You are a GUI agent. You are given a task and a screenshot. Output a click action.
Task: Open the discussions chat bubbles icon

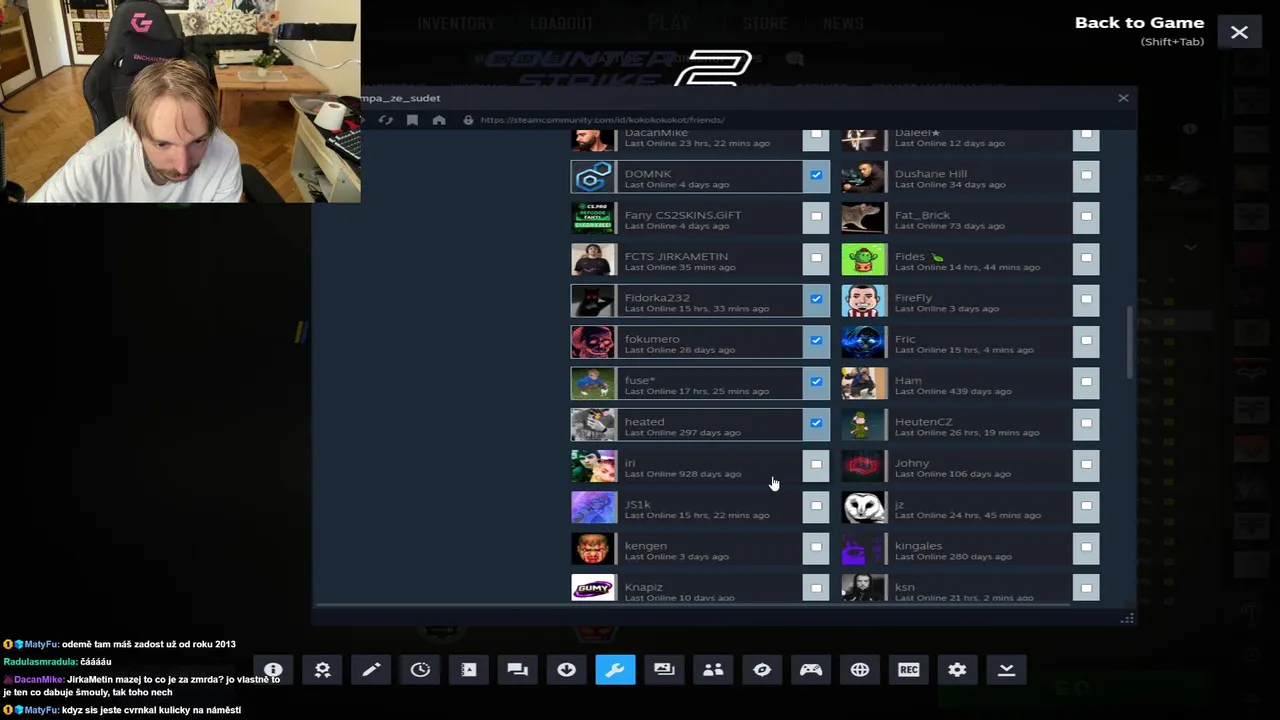(x=517, y=670)
